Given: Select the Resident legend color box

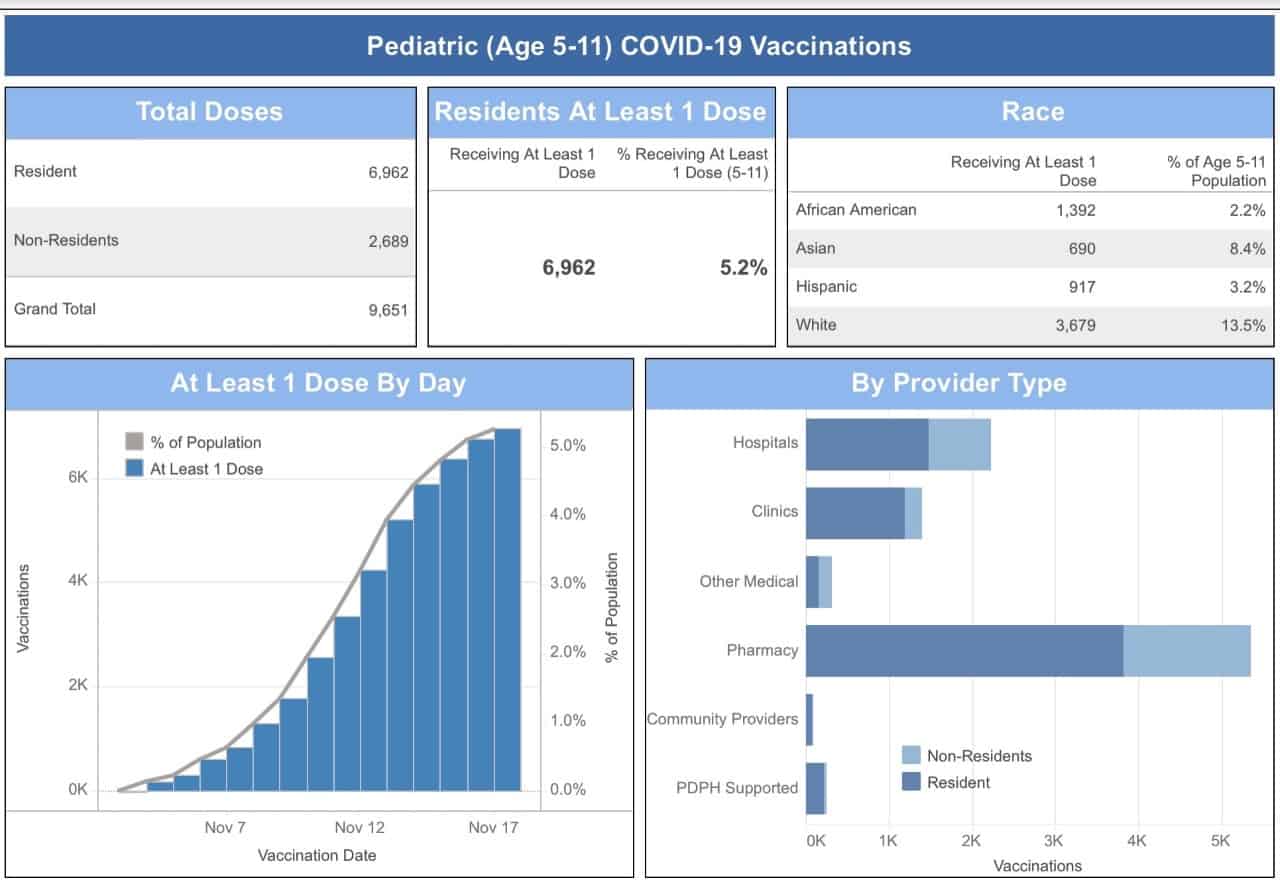Looking at the screenshot, I should (911, 782).
